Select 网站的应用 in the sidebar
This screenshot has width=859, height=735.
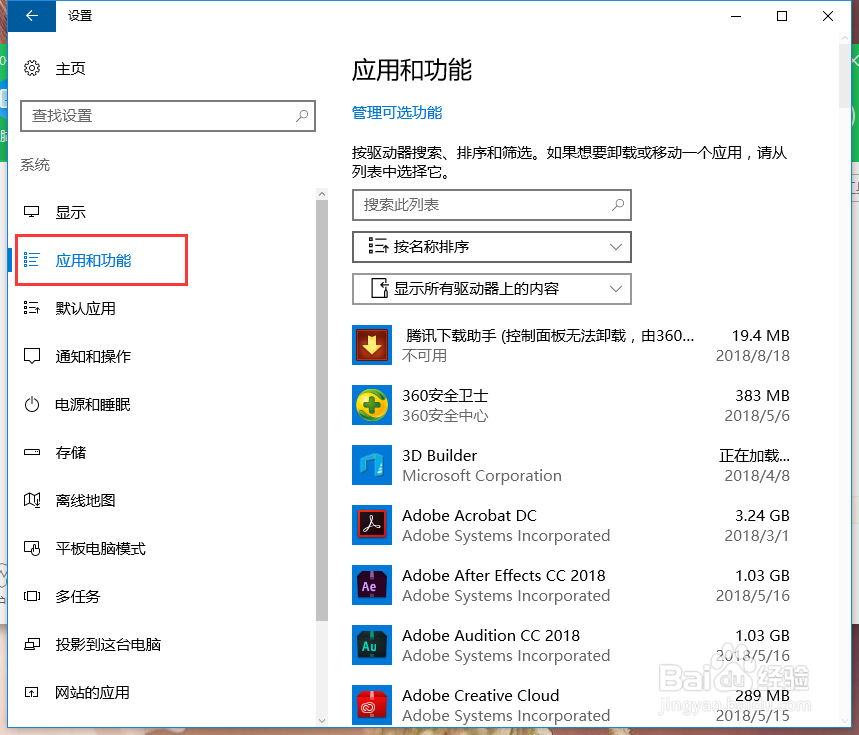pyautogui.click(x=93, y=692)
